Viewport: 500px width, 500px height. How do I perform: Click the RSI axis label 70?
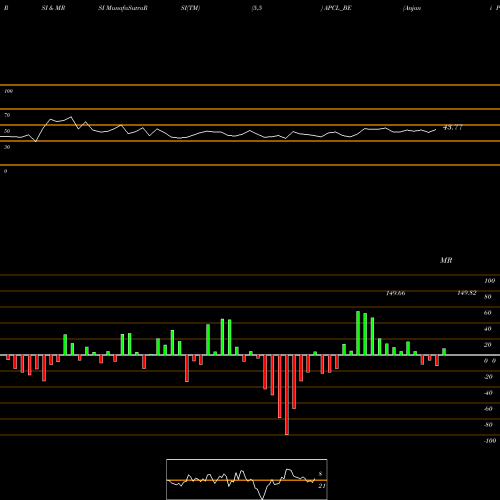[7, 115]
